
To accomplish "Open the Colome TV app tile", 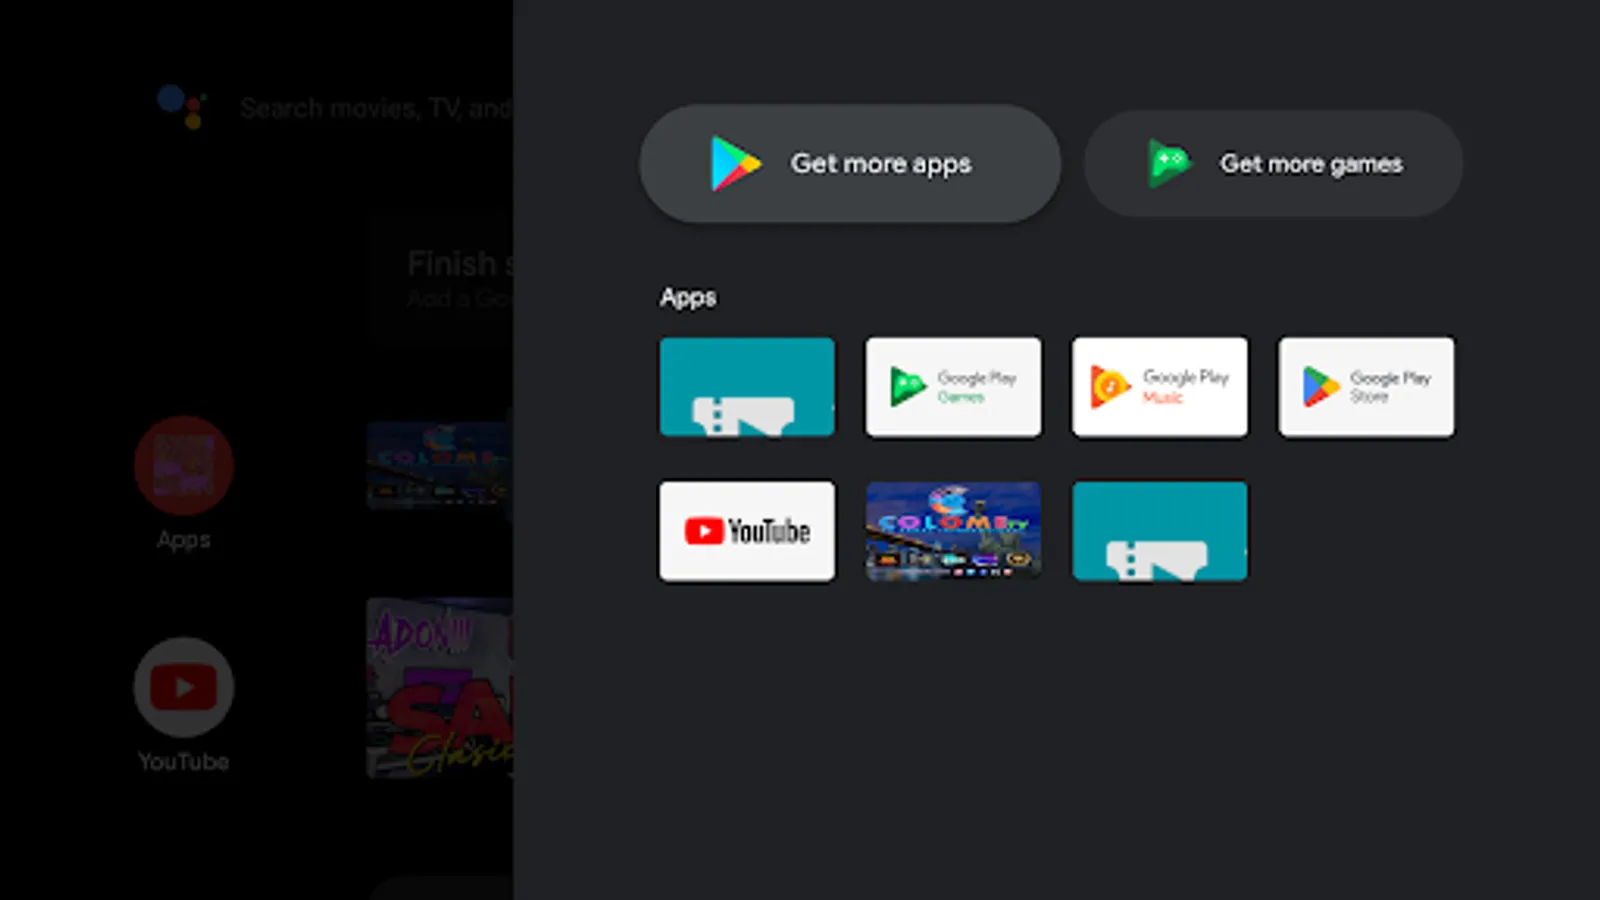I will (953, 531).
